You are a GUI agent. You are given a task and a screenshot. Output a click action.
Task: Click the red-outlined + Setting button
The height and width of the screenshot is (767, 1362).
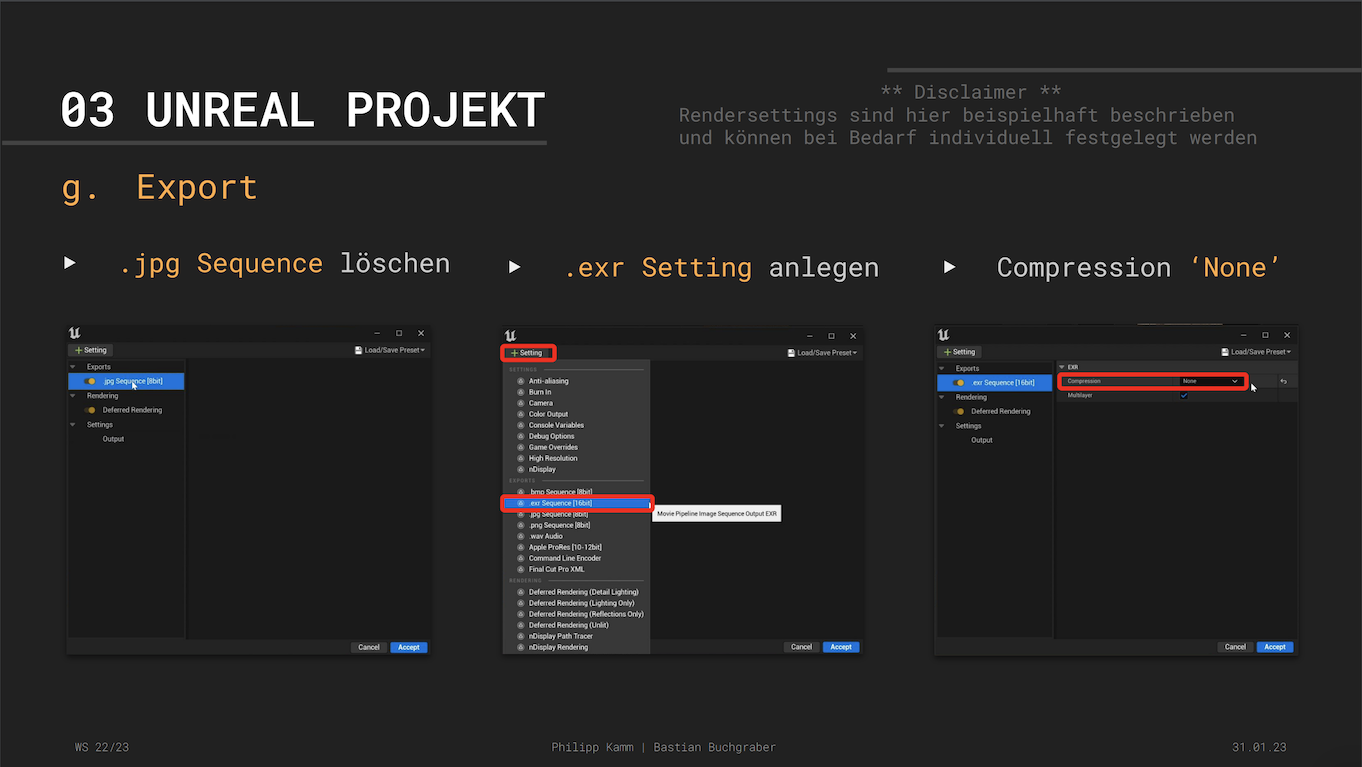527,353
